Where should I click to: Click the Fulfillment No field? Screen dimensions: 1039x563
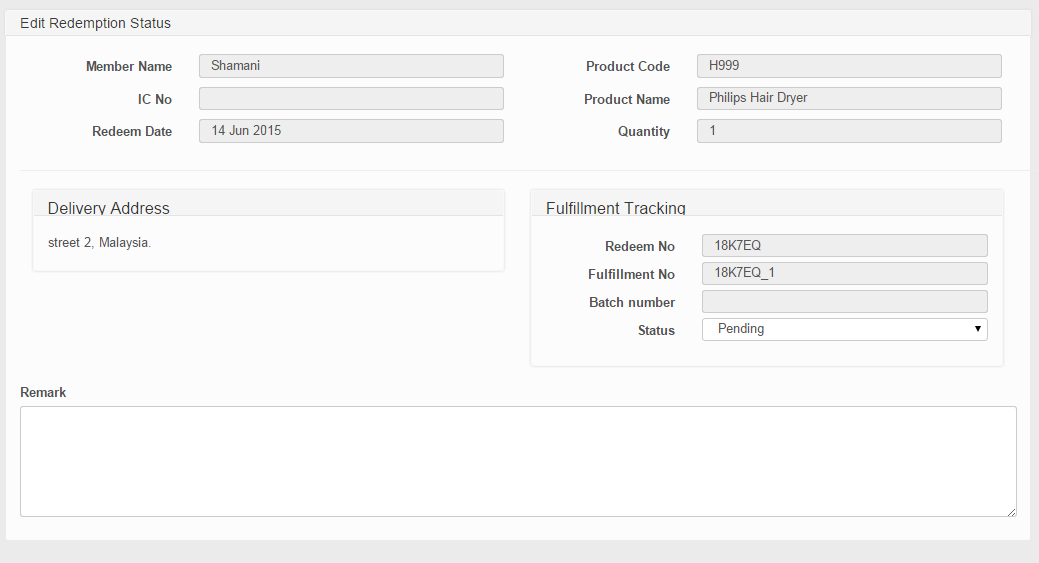844,274
